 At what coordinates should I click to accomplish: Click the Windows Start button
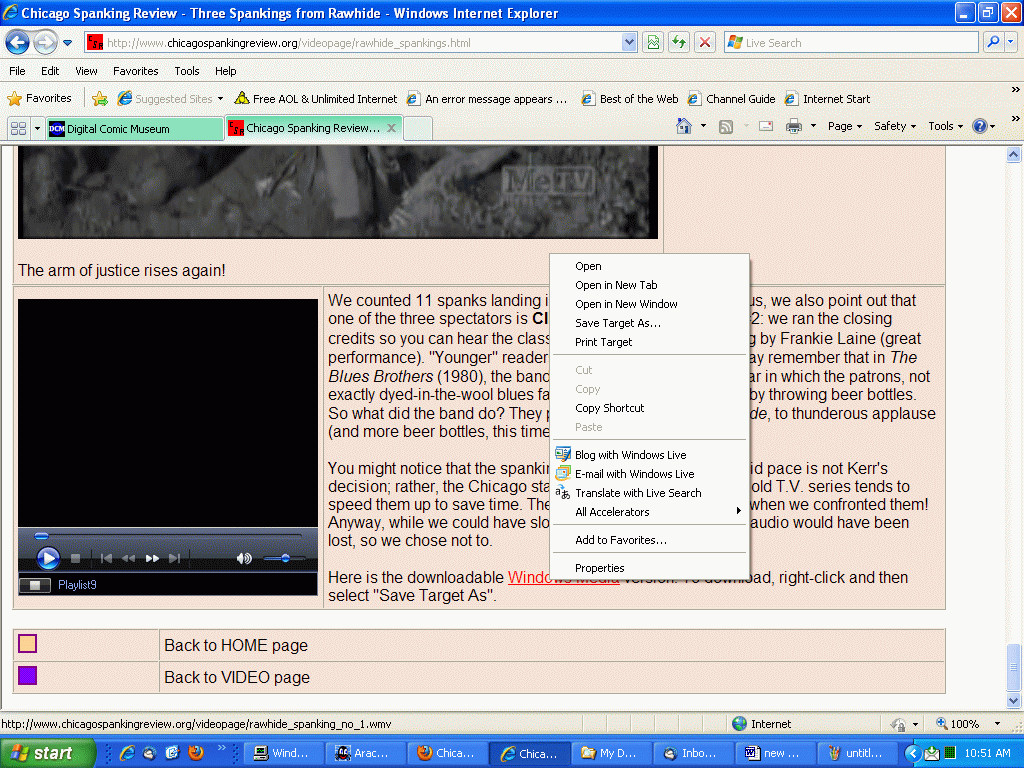coord(47,753)
